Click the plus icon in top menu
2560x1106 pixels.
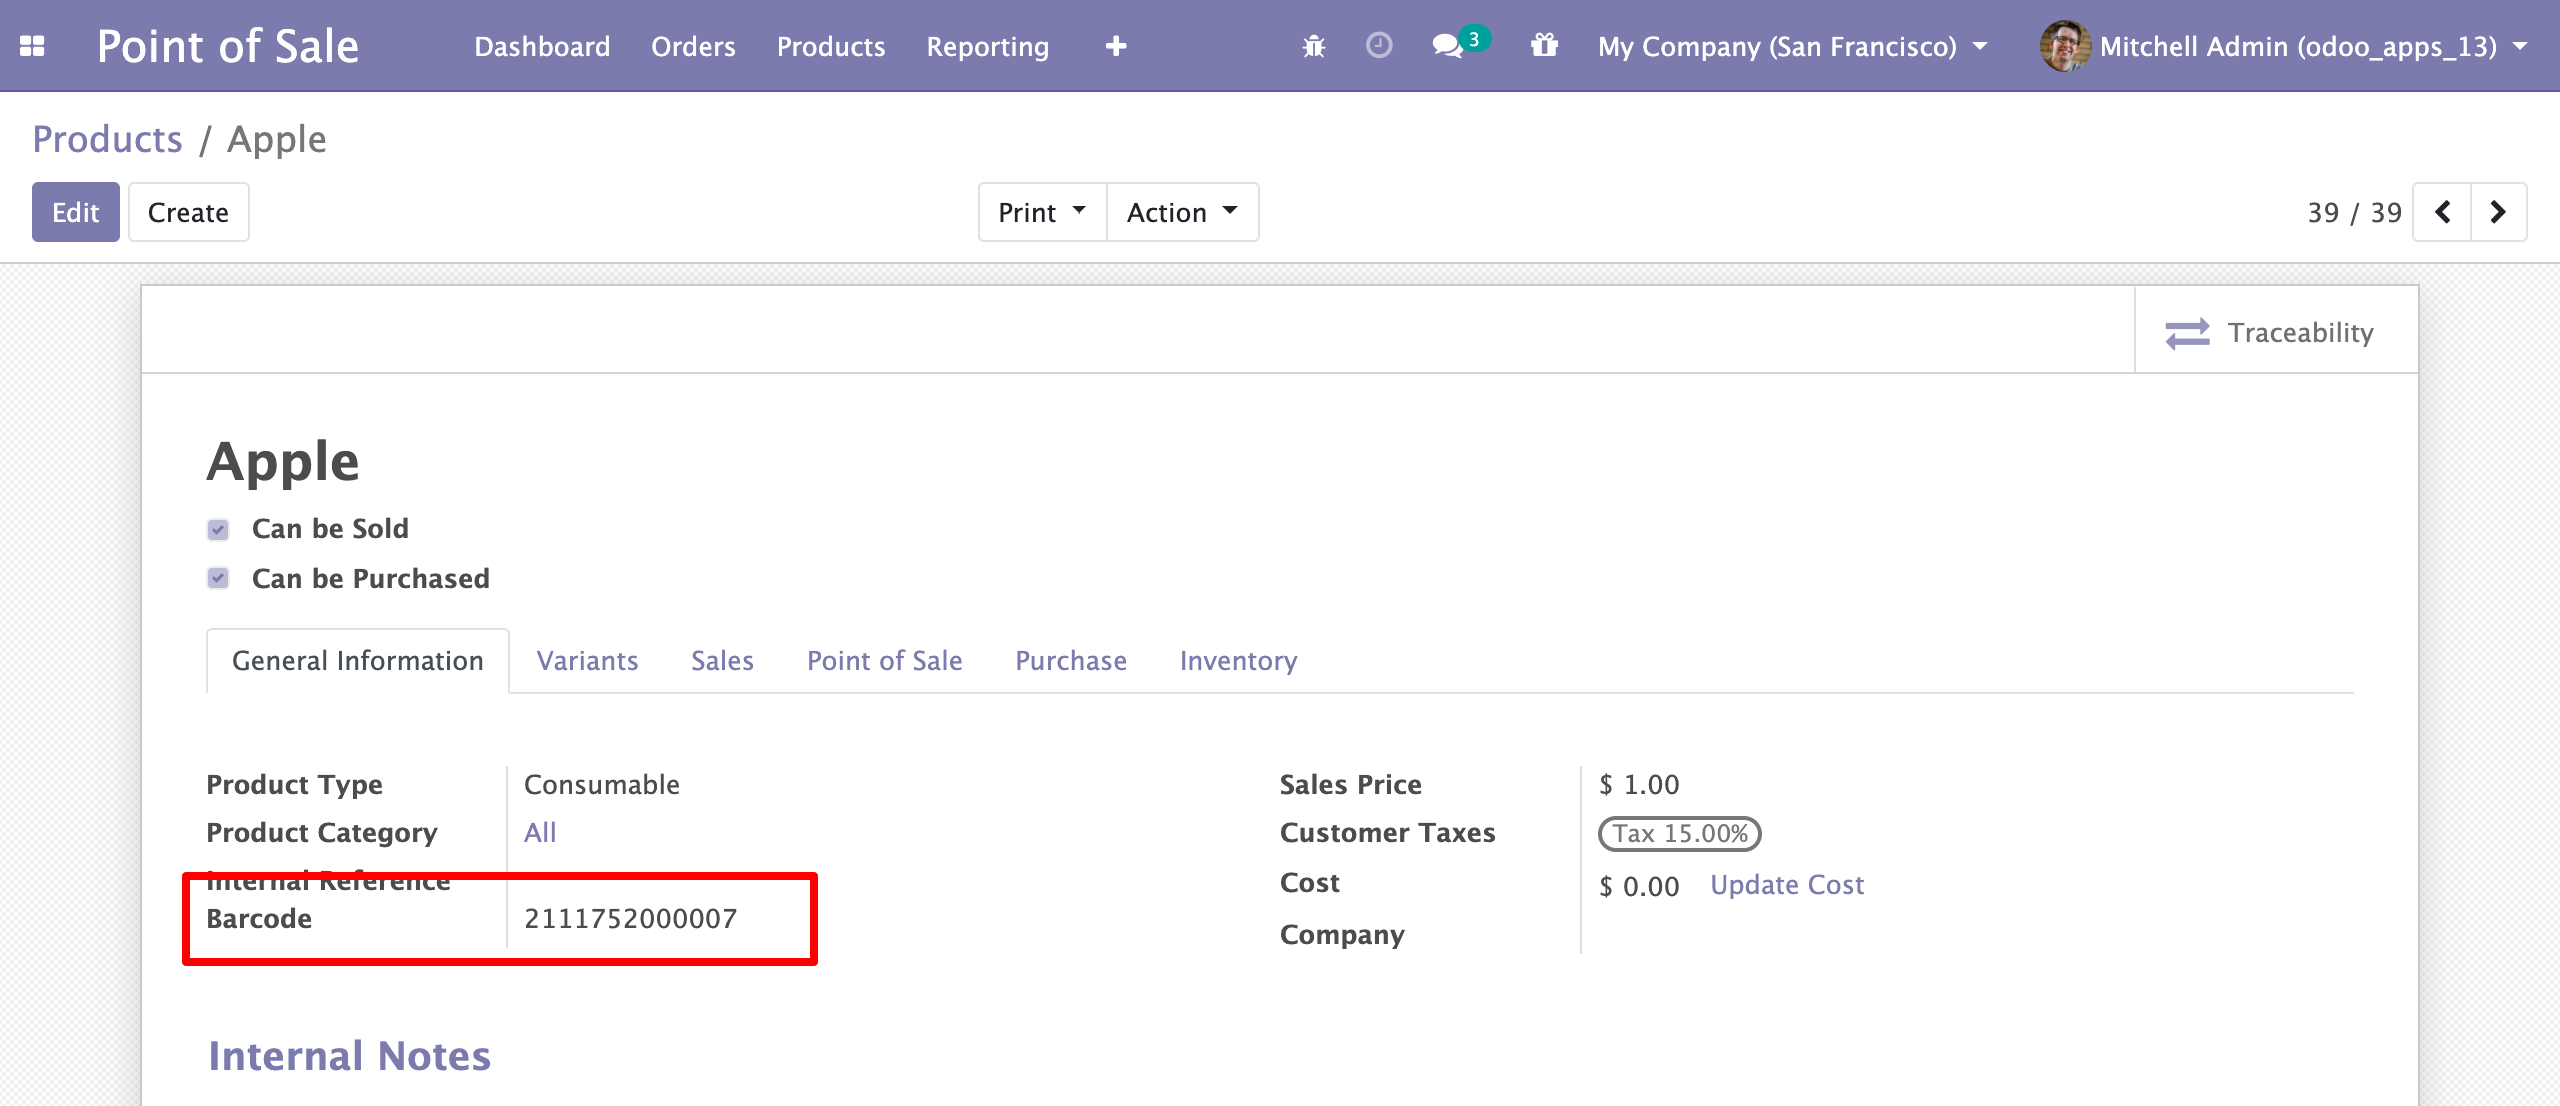[1116, 46]
